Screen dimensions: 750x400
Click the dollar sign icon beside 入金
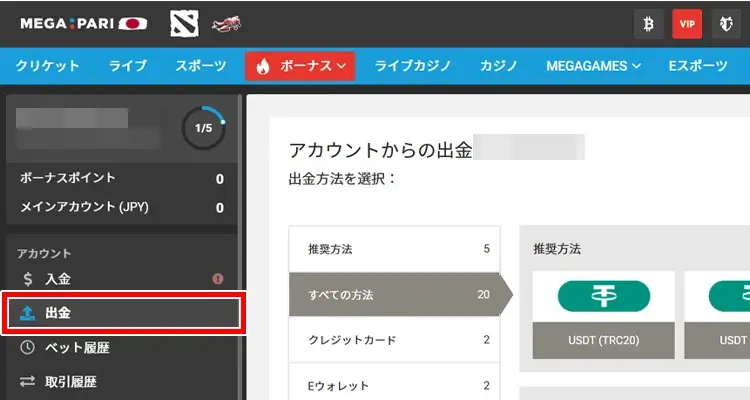click(28, 278)
